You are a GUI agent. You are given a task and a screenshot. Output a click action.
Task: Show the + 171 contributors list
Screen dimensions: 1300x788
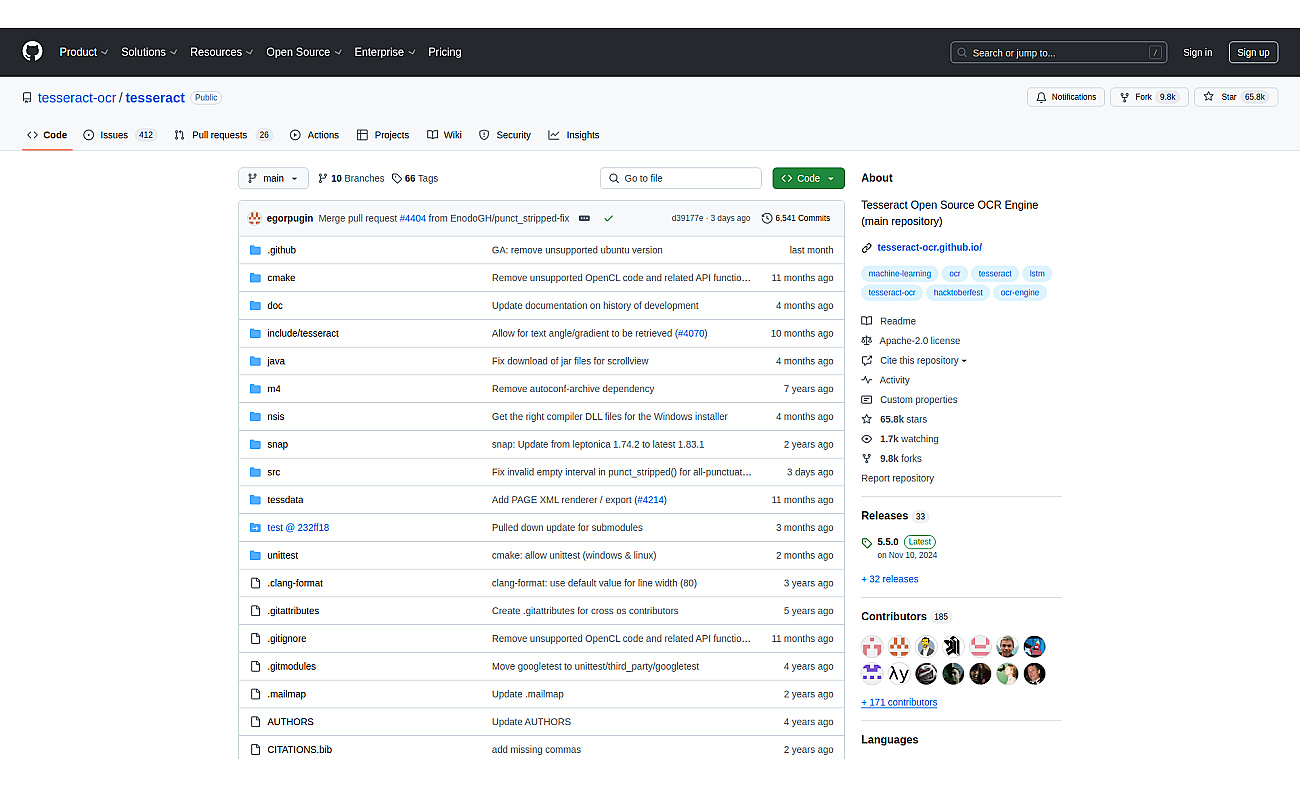click(x=899, y=703)
